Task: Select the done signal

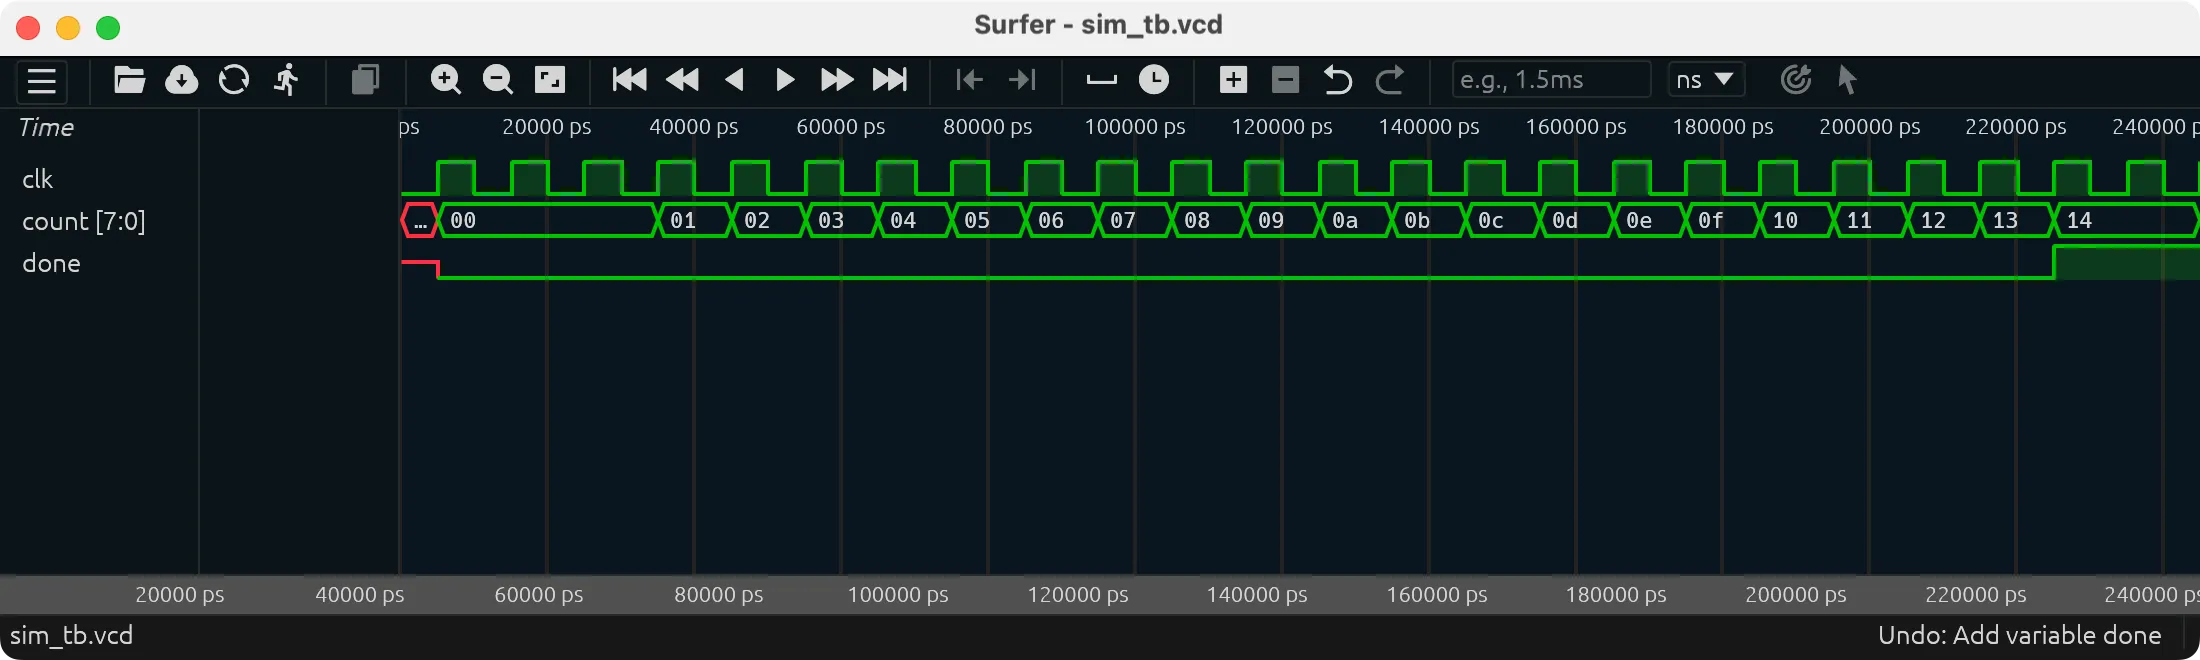Action: click(x=51, y=263)
